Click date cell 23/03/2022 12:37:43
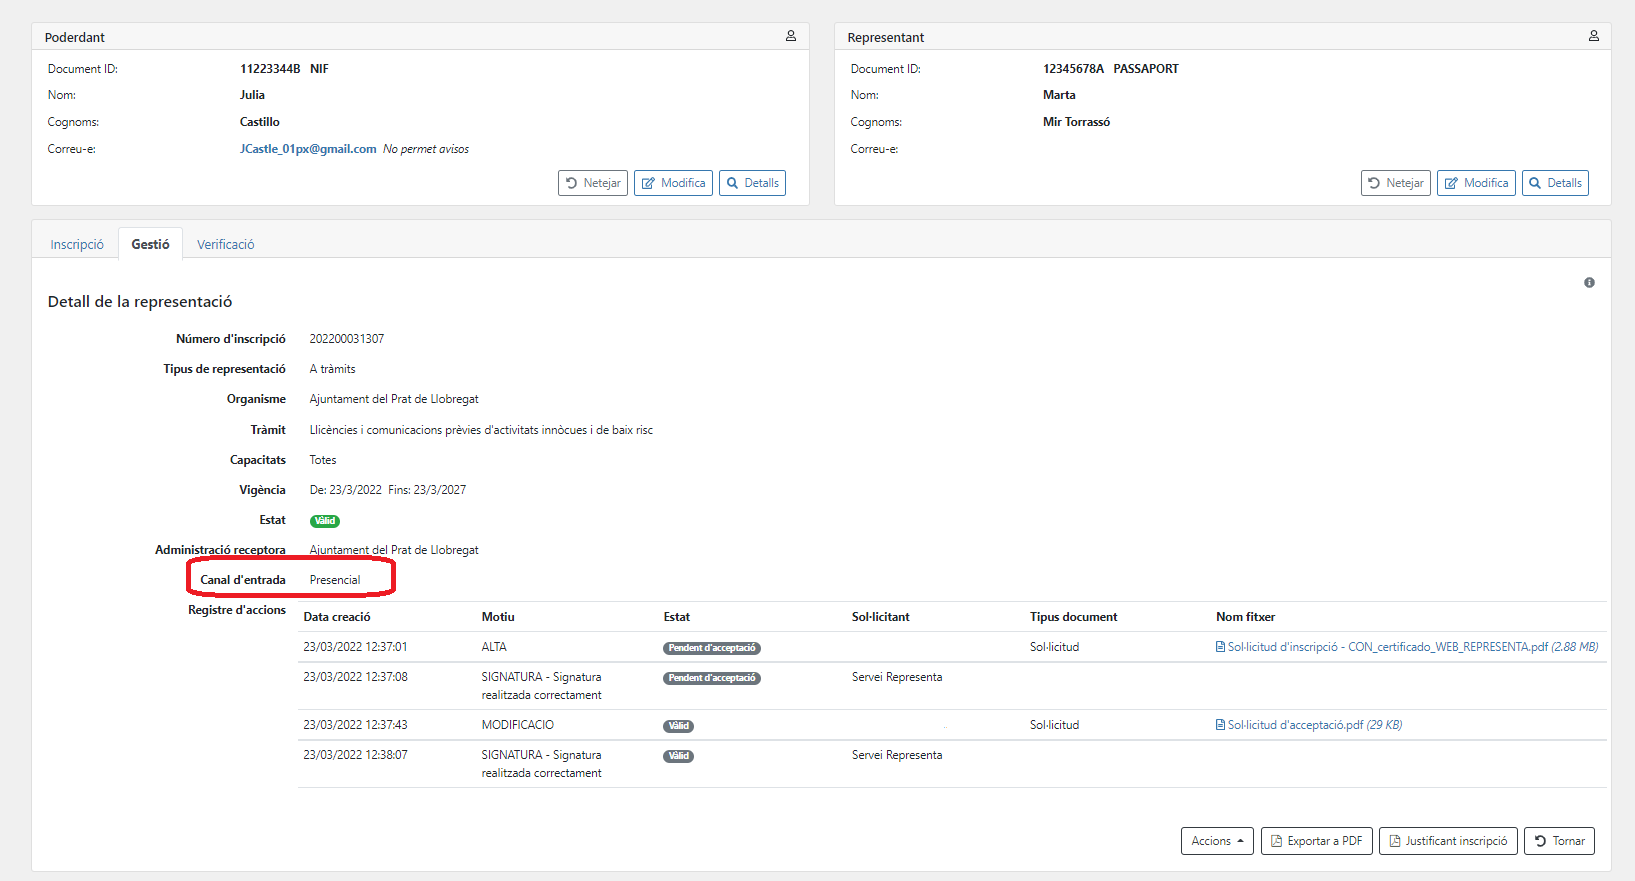 [355, 725]
